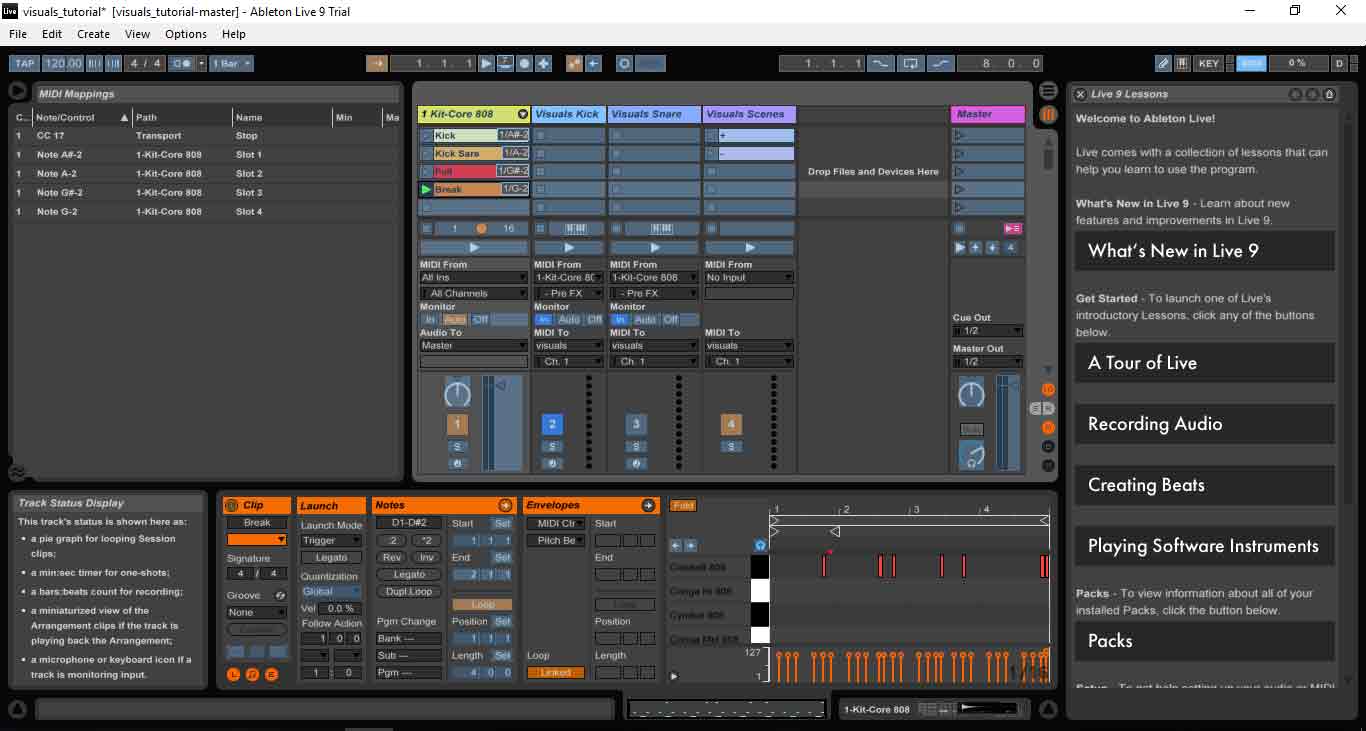Click the Master track pan knob
Screen dimensions: 1366x731
pyautogui.click(x=971, y=393)
